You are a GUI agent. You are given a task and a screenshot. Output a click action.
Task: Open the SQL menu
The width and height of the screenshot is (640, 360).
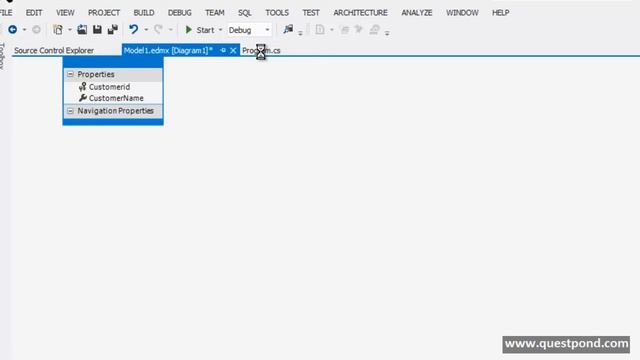245,13
